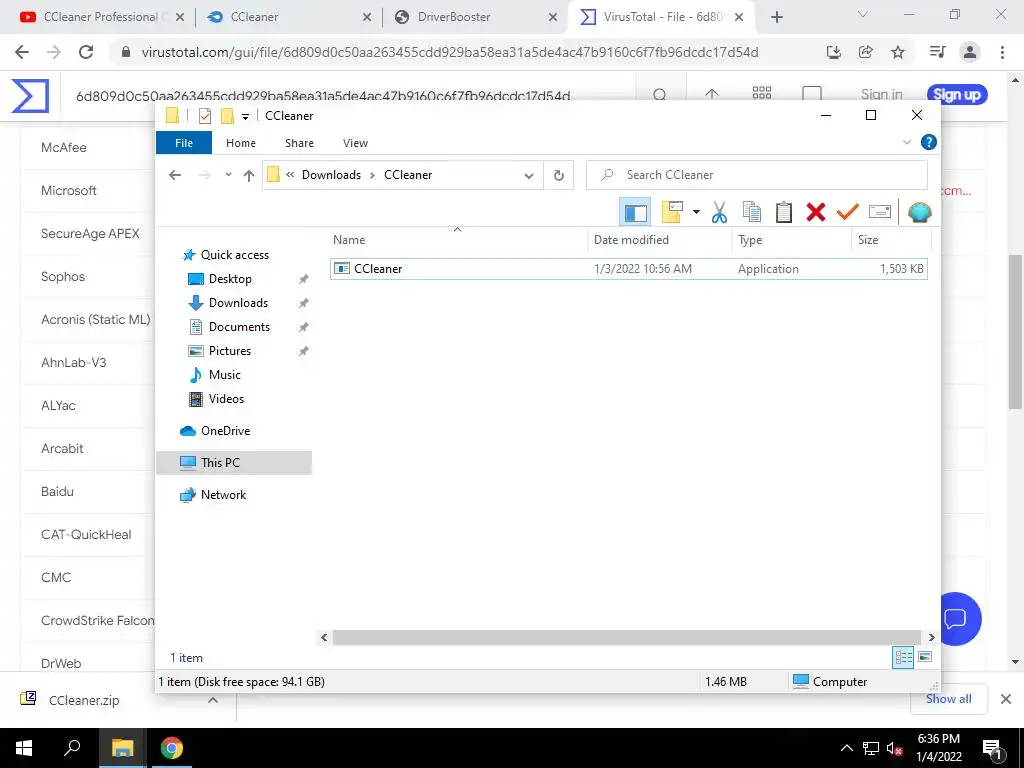Click the orange checkmark Properties icon
The height and width of the screenshot is (768, 1024).
pos(848,212)
